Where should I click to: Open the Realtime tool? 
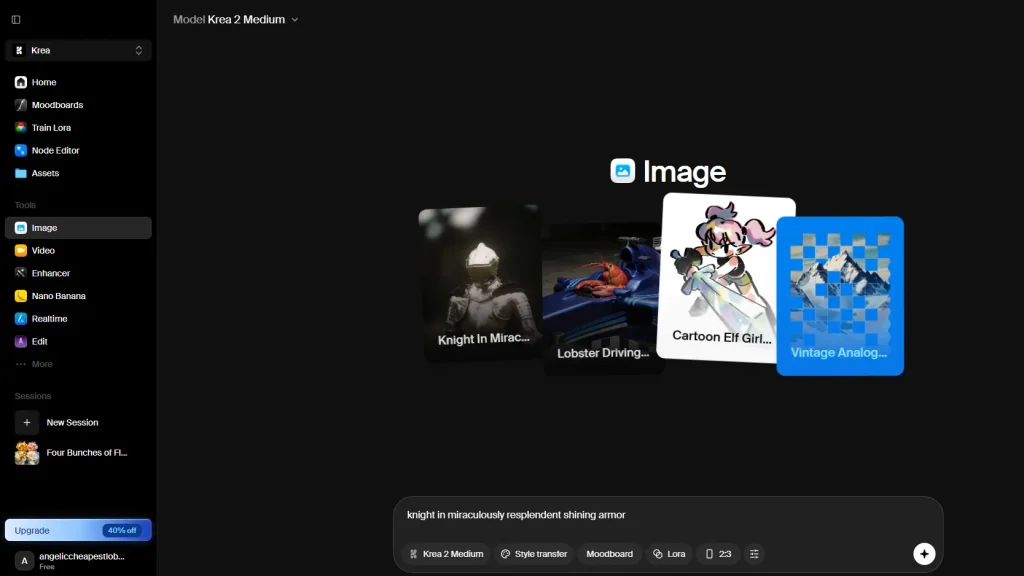point(78,319)
